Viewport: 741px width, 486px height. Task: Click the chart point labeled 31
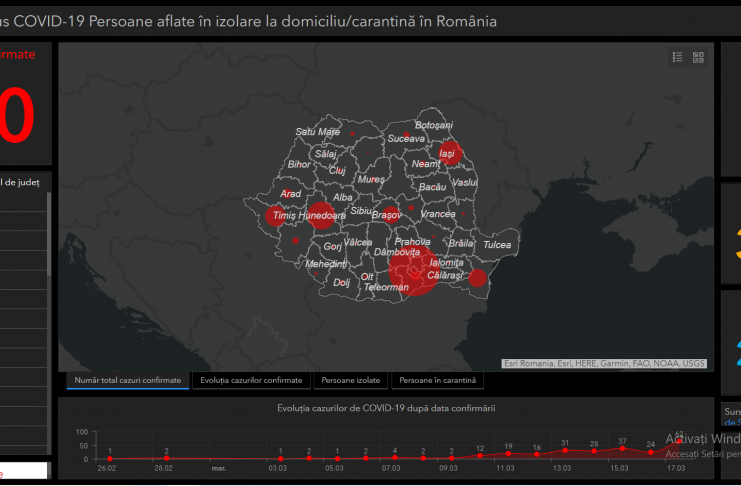565,450
